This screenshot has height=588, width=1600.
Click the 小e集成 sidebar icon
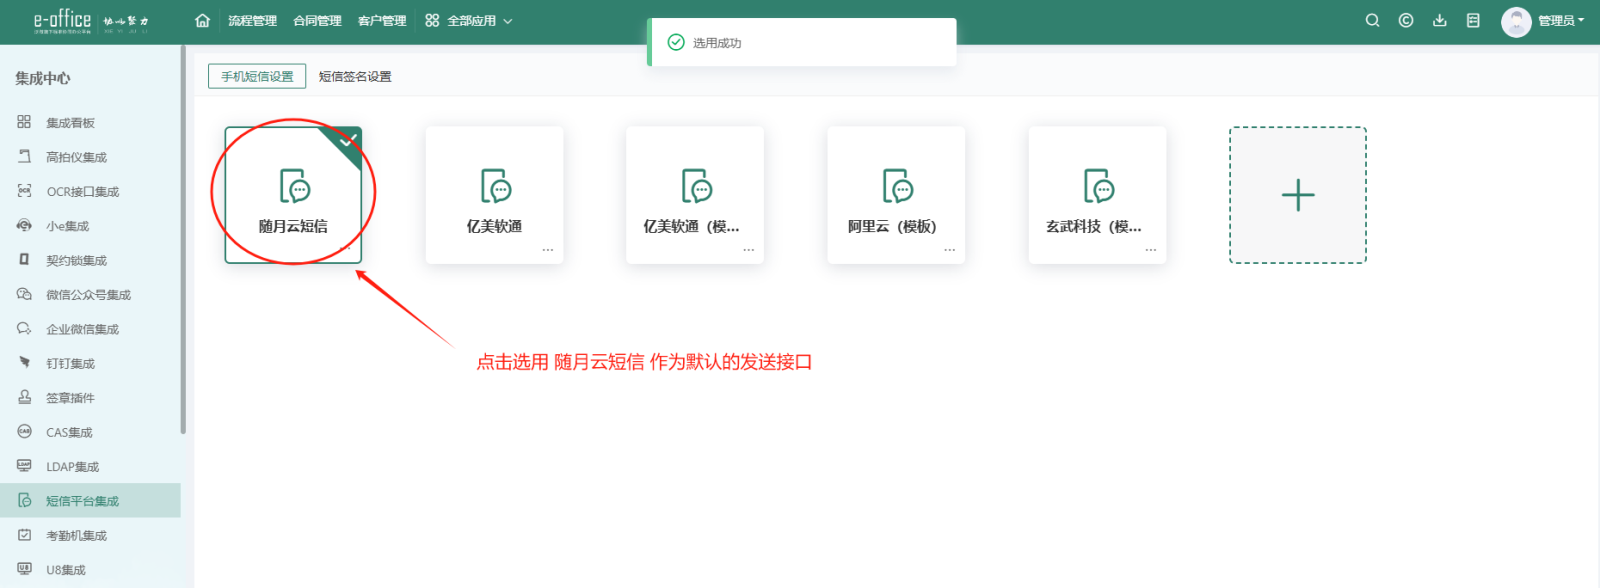[x=24, y=226]
